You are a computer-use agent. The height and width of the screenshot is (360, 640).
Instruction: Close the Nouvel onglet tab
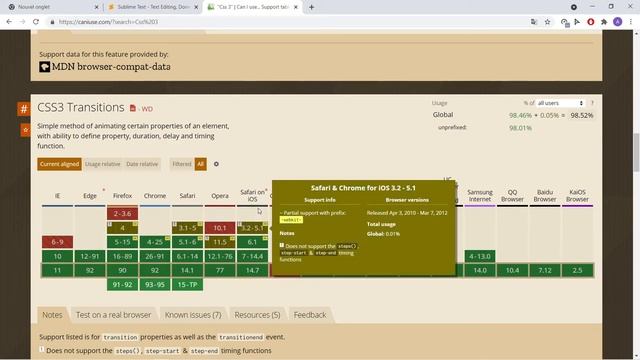(97, 7)
